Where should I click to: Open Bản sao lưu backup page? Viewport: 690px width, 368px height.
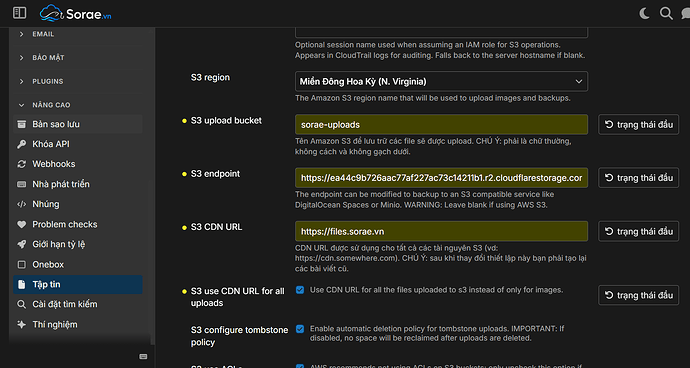pos(78,124)
